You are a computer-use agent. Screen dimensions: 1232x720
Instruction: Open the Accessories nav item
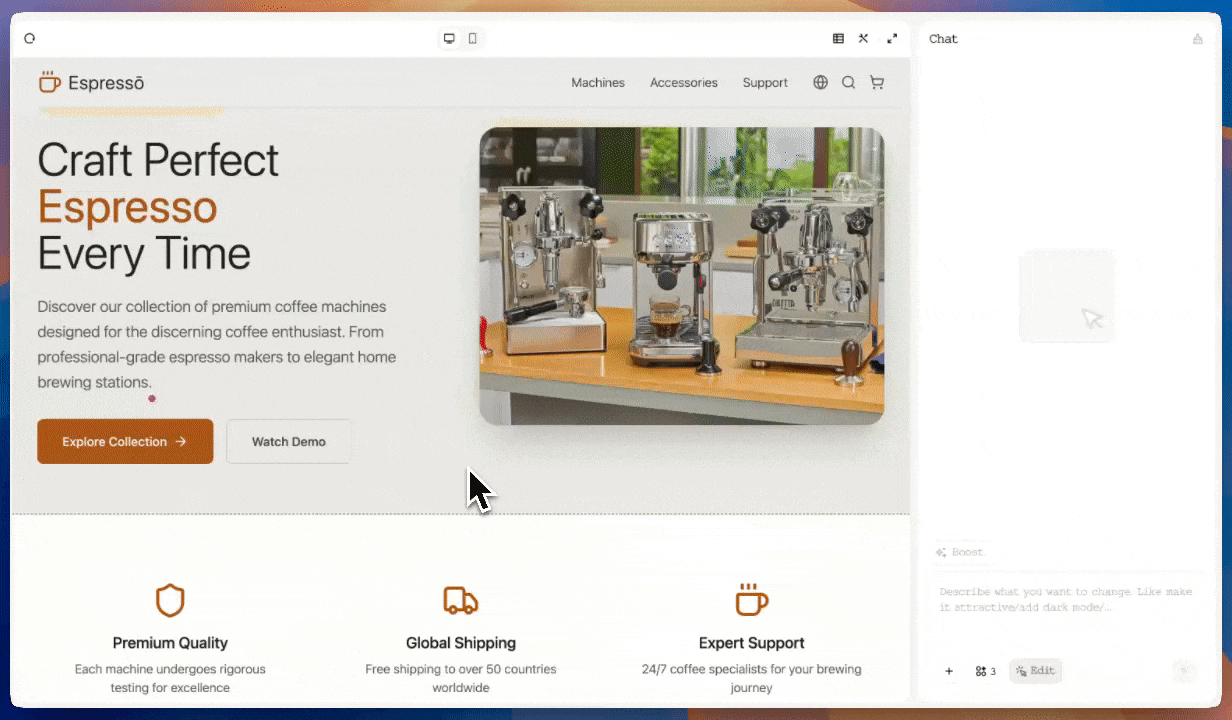coord(684,83)
